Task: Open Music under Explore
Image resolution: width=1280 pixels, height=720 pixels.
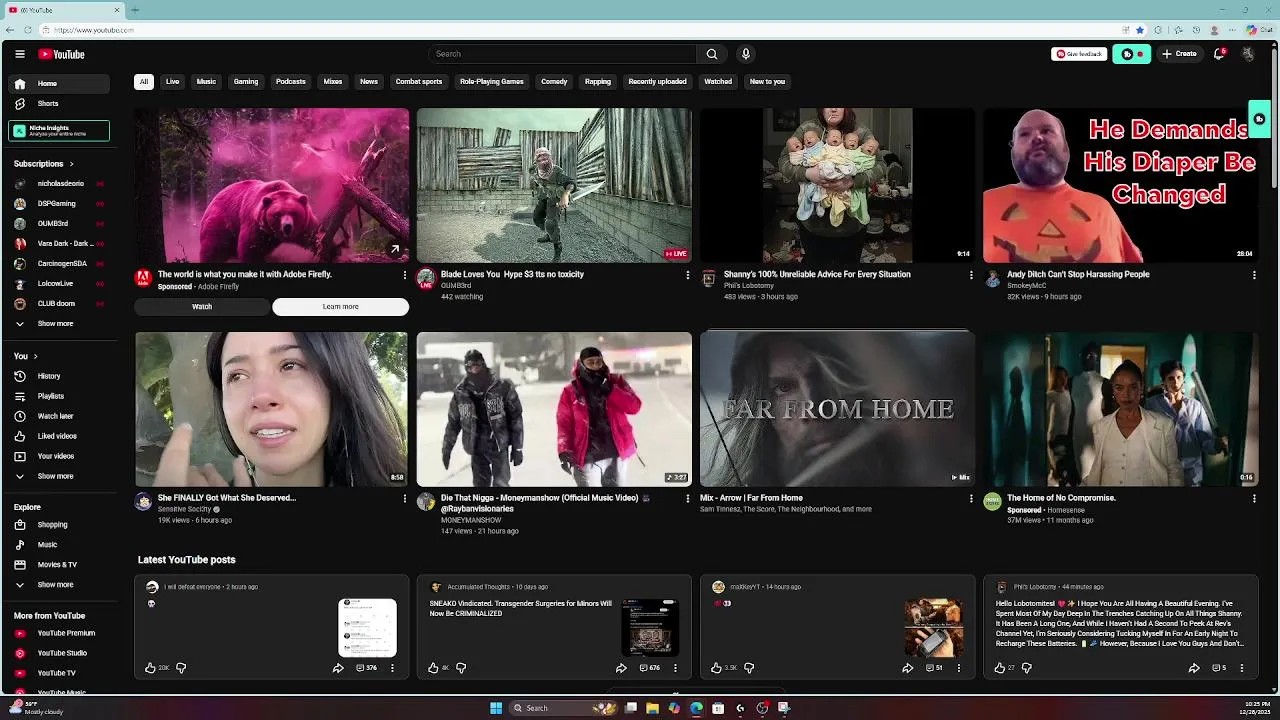Action: point(60,544)
